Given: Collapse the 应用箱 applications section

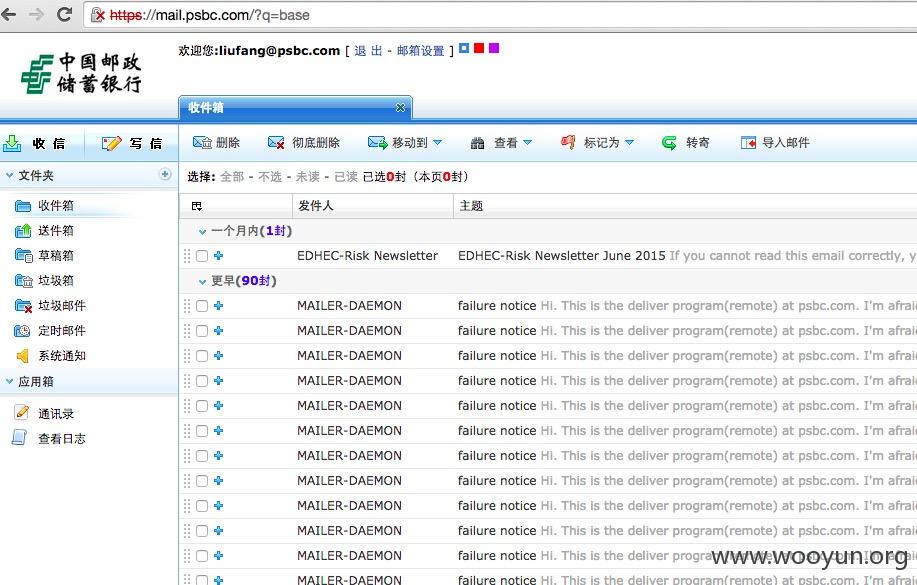Looking at the screenshot, I should [9, 381].
